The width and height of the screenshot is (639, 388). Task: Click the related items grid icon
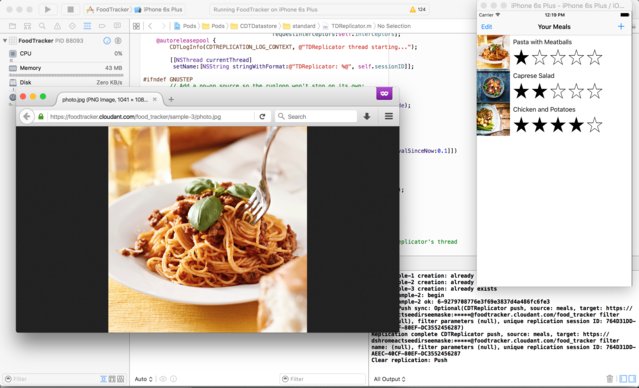pos(137,26)
